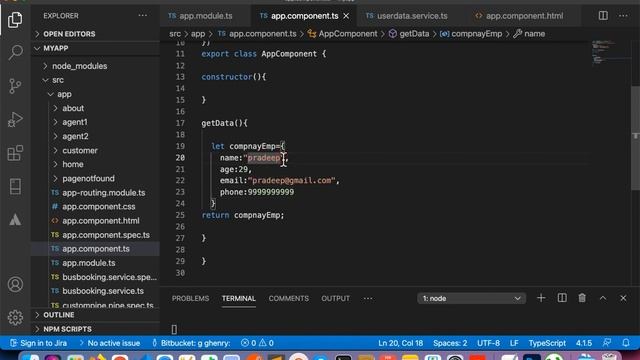
Task: Kill the terminal with trash icon
Action: (582, 298)
